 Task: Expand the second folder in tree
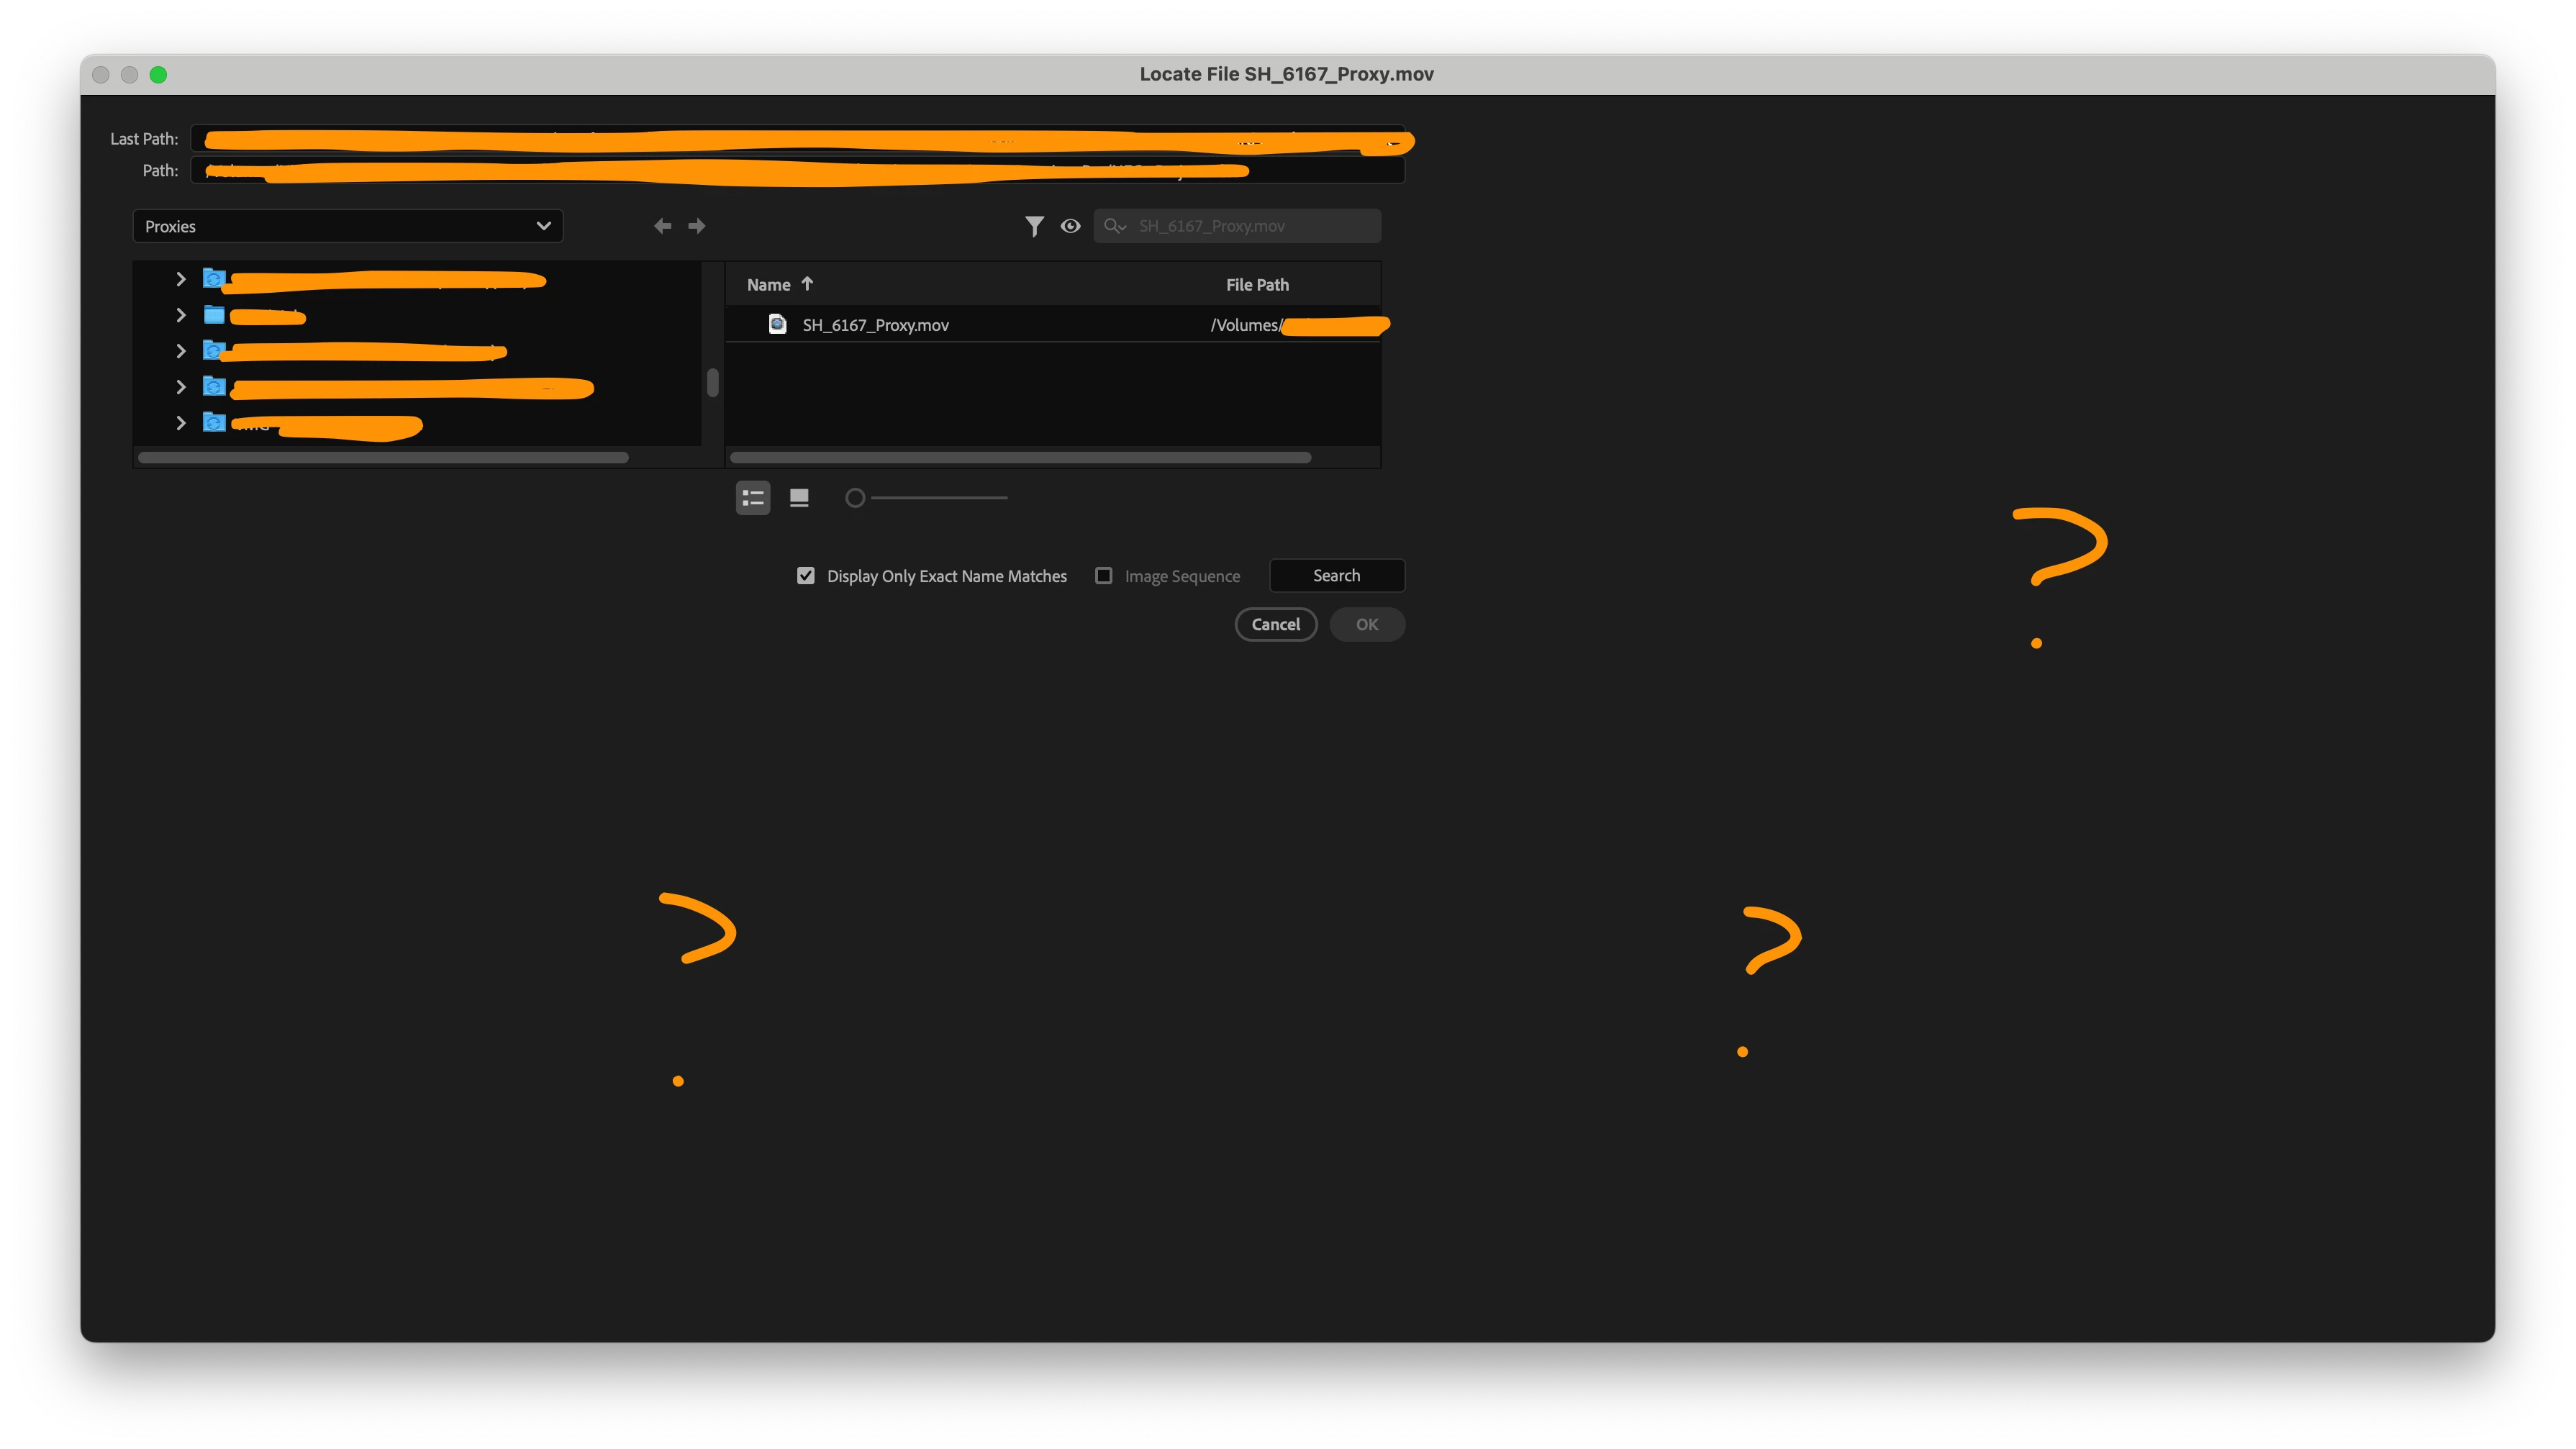pos(181,315)
